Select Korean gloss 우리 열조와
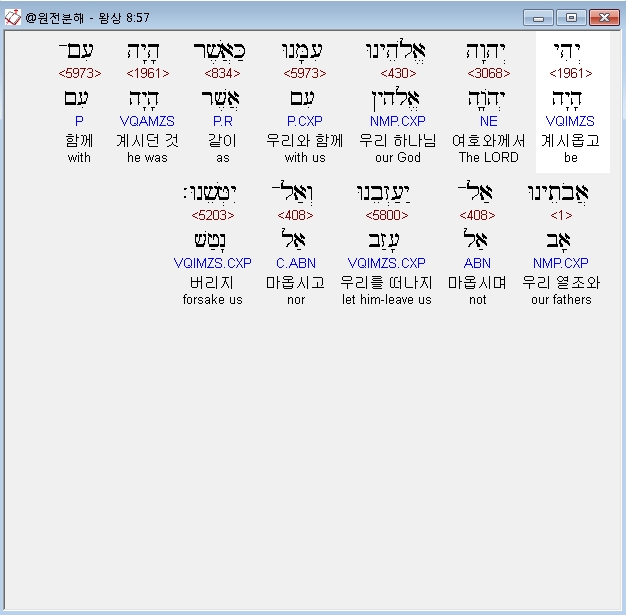 pyautogui.click(x=561, y=283)
